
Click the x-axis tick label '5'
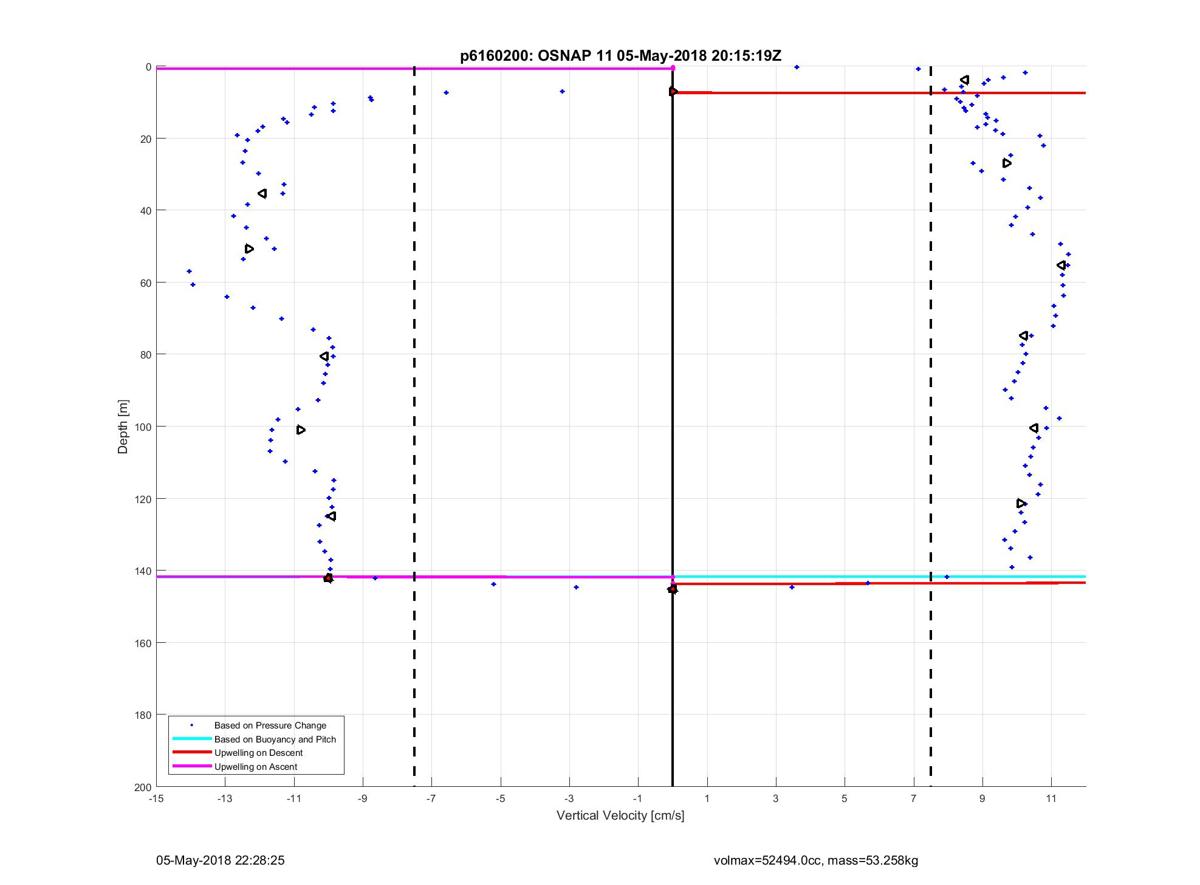(845, 799)
